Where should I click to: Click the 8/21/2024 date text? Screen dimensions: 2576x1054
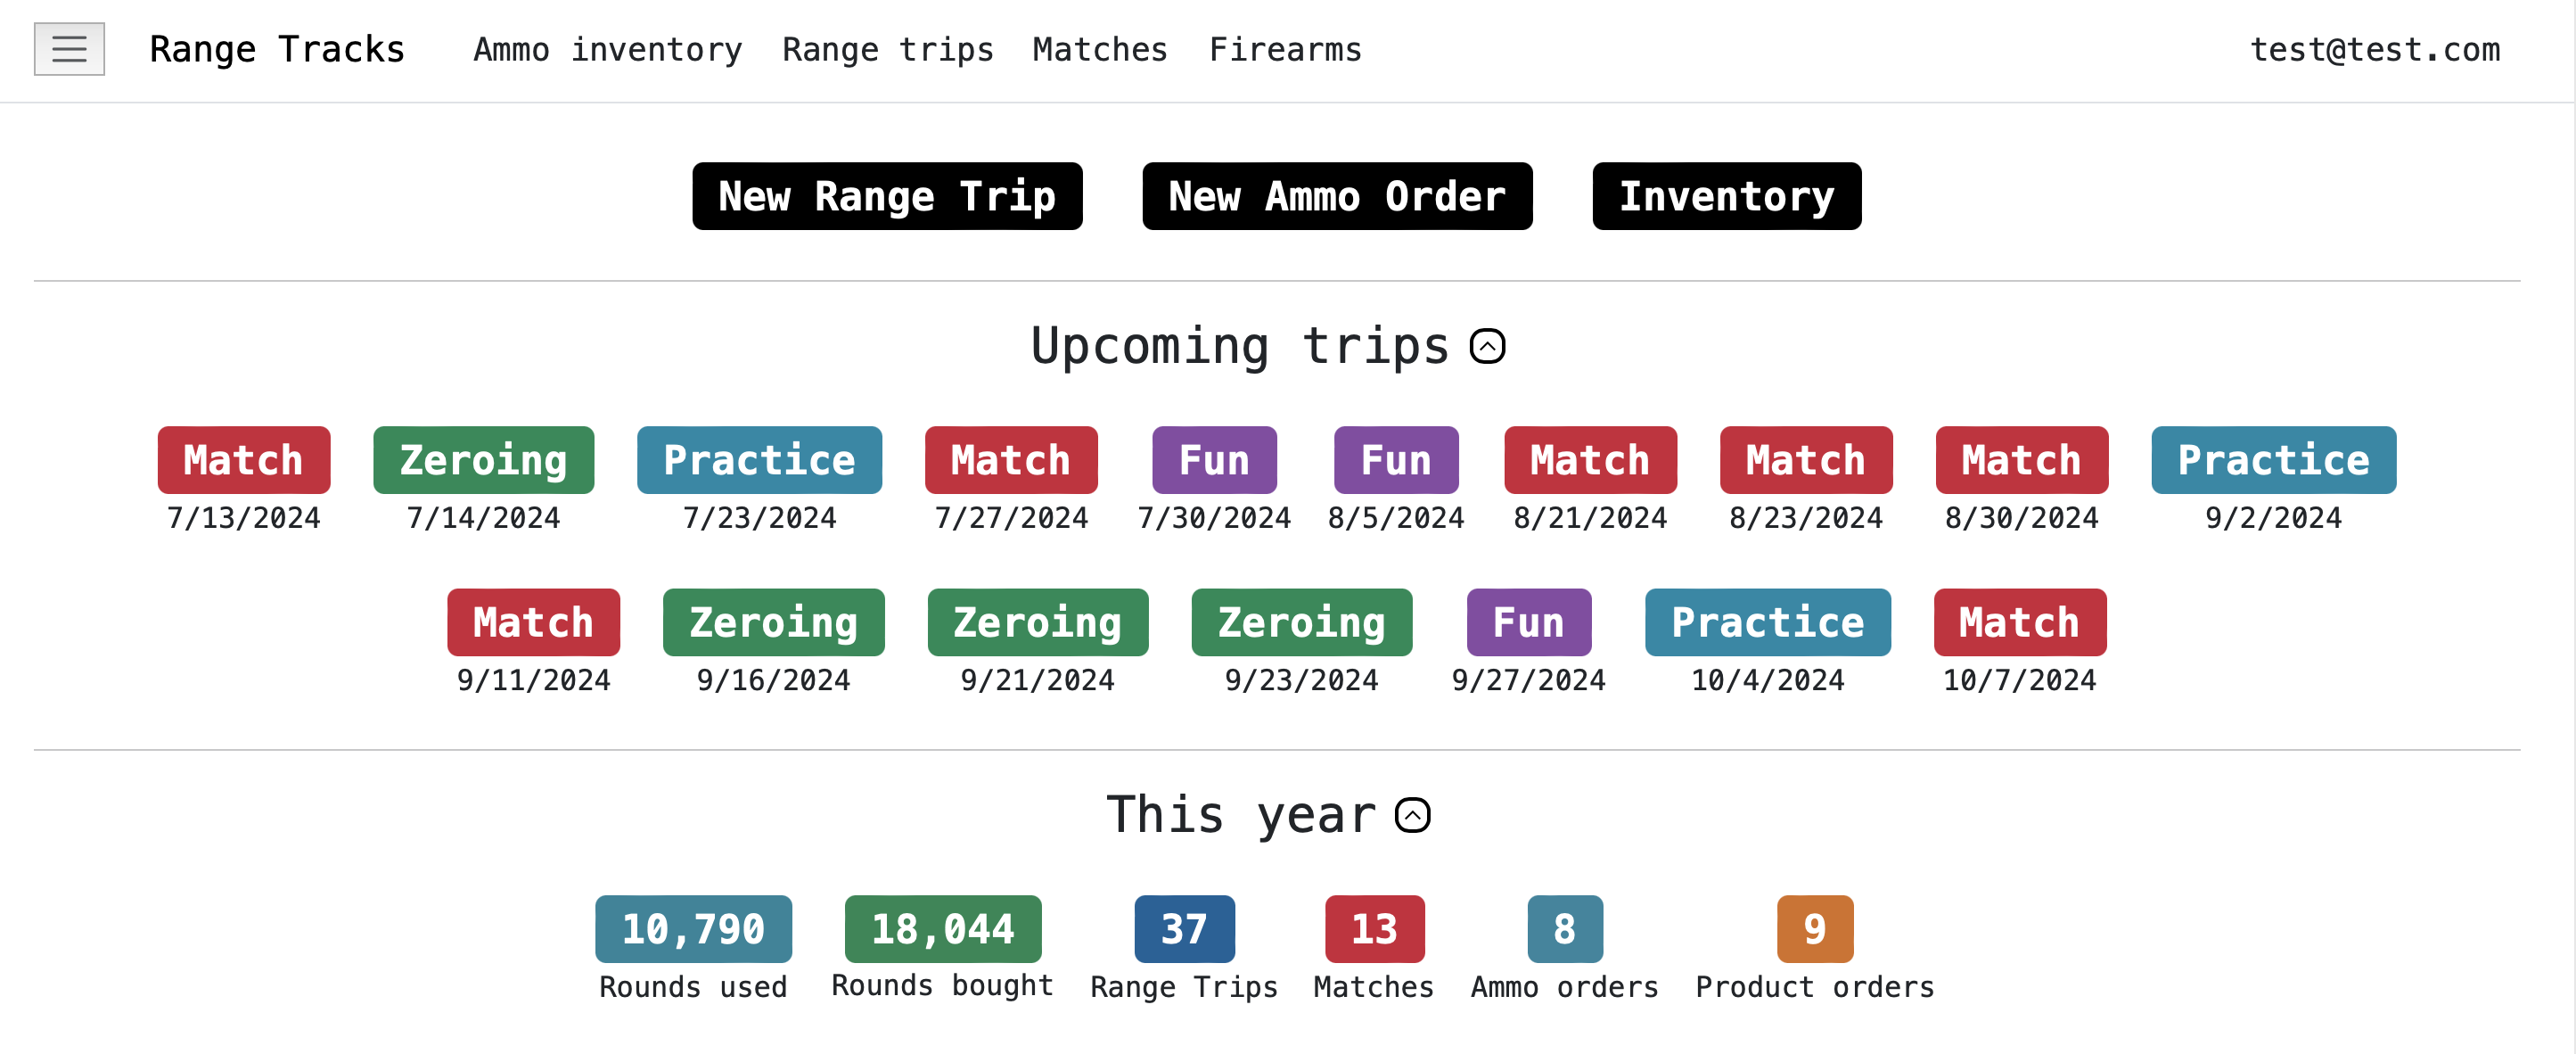pyautogui.click(x=1590, y=518)
